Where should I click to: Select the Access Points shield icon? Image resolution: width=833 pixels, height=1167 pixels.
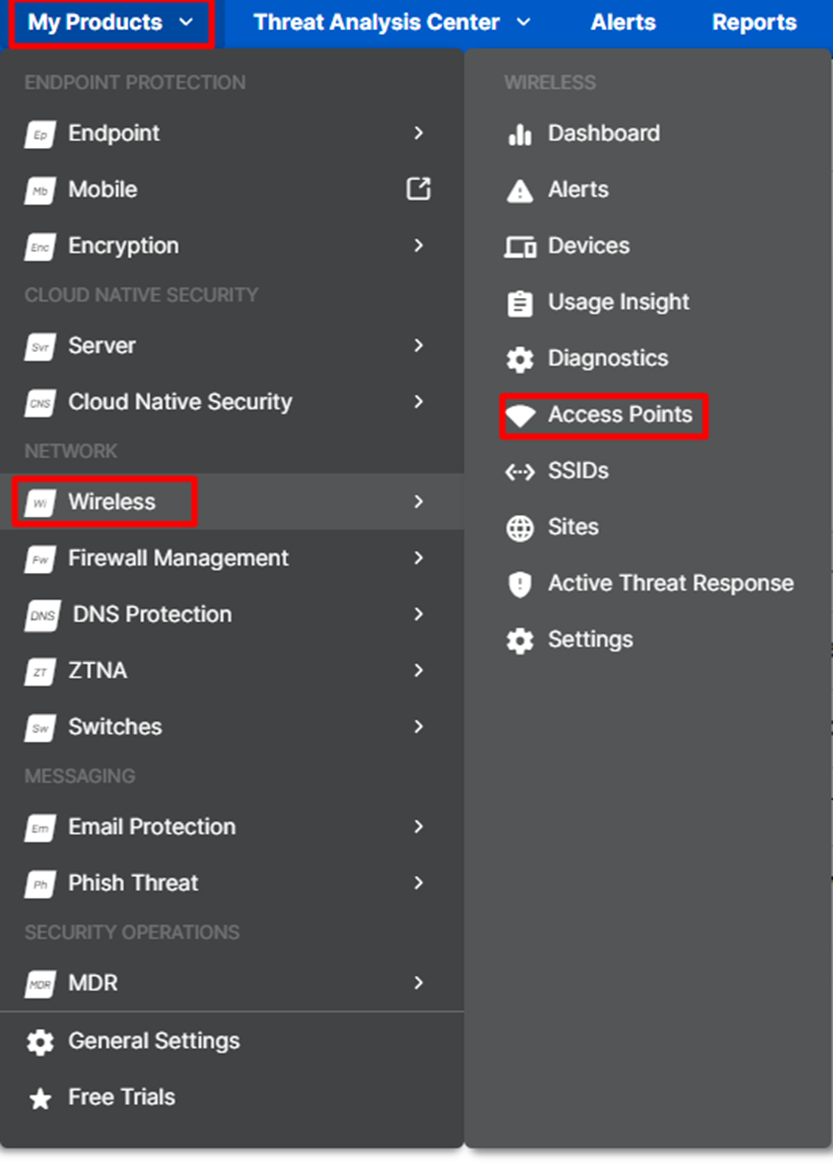point(520,414)
